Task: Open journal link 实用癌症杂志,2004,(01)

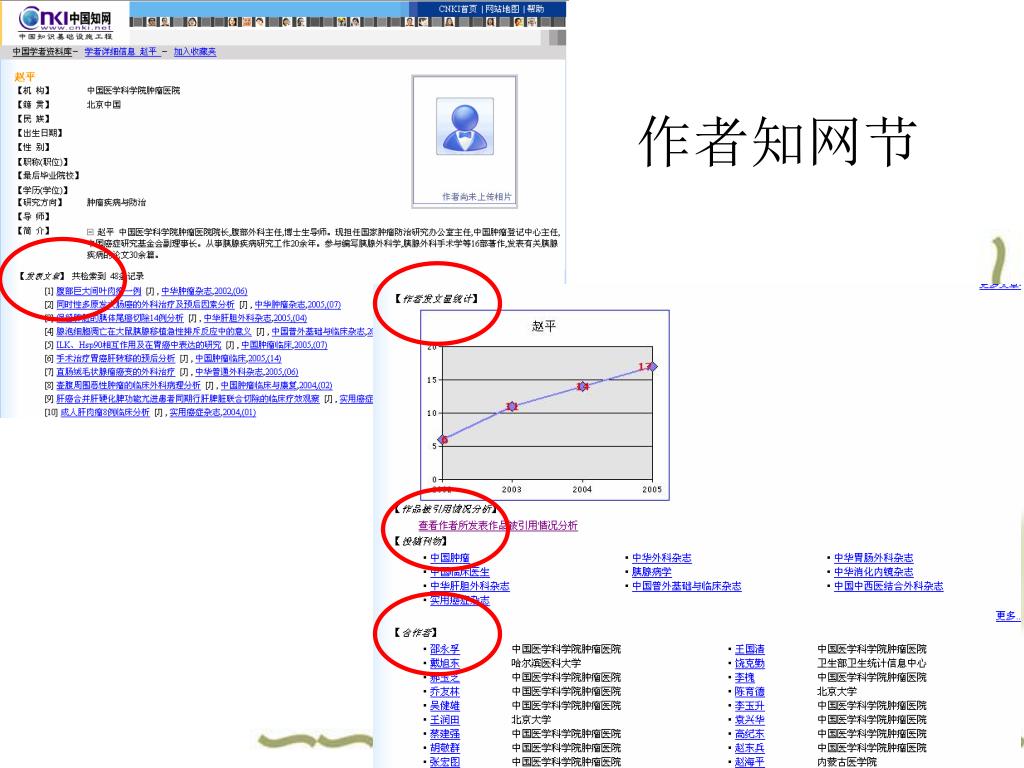Action: 212,412
